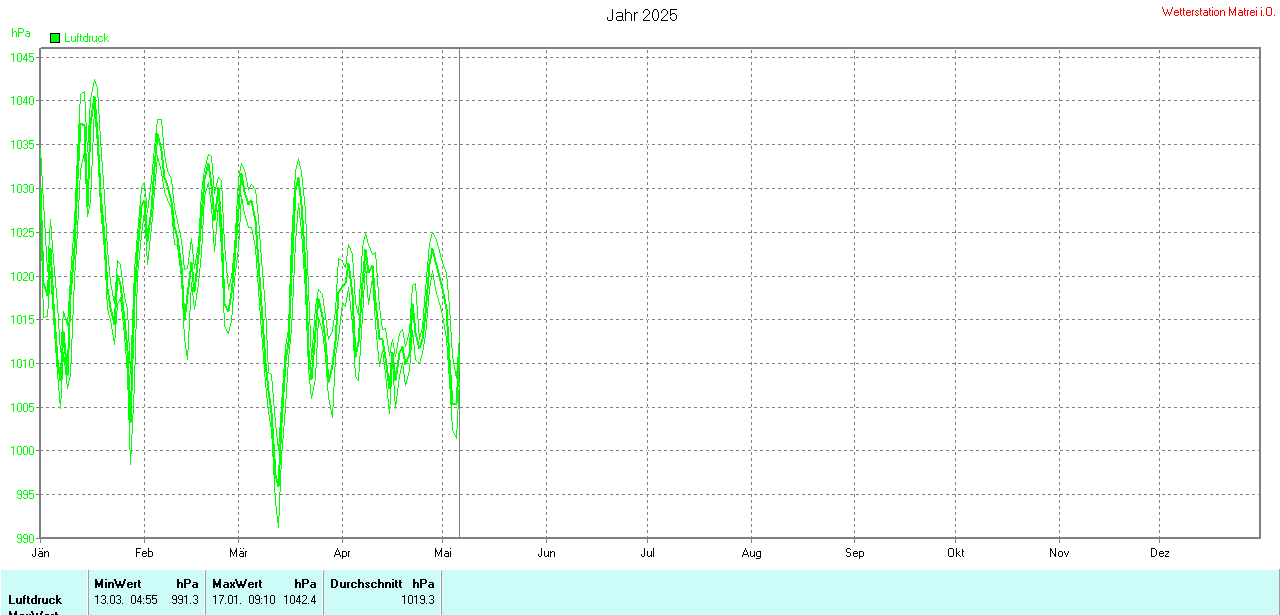Click the 1005 y-axis value
The height and width of the screenshot is (615, 1280).
tap(23, 408)
